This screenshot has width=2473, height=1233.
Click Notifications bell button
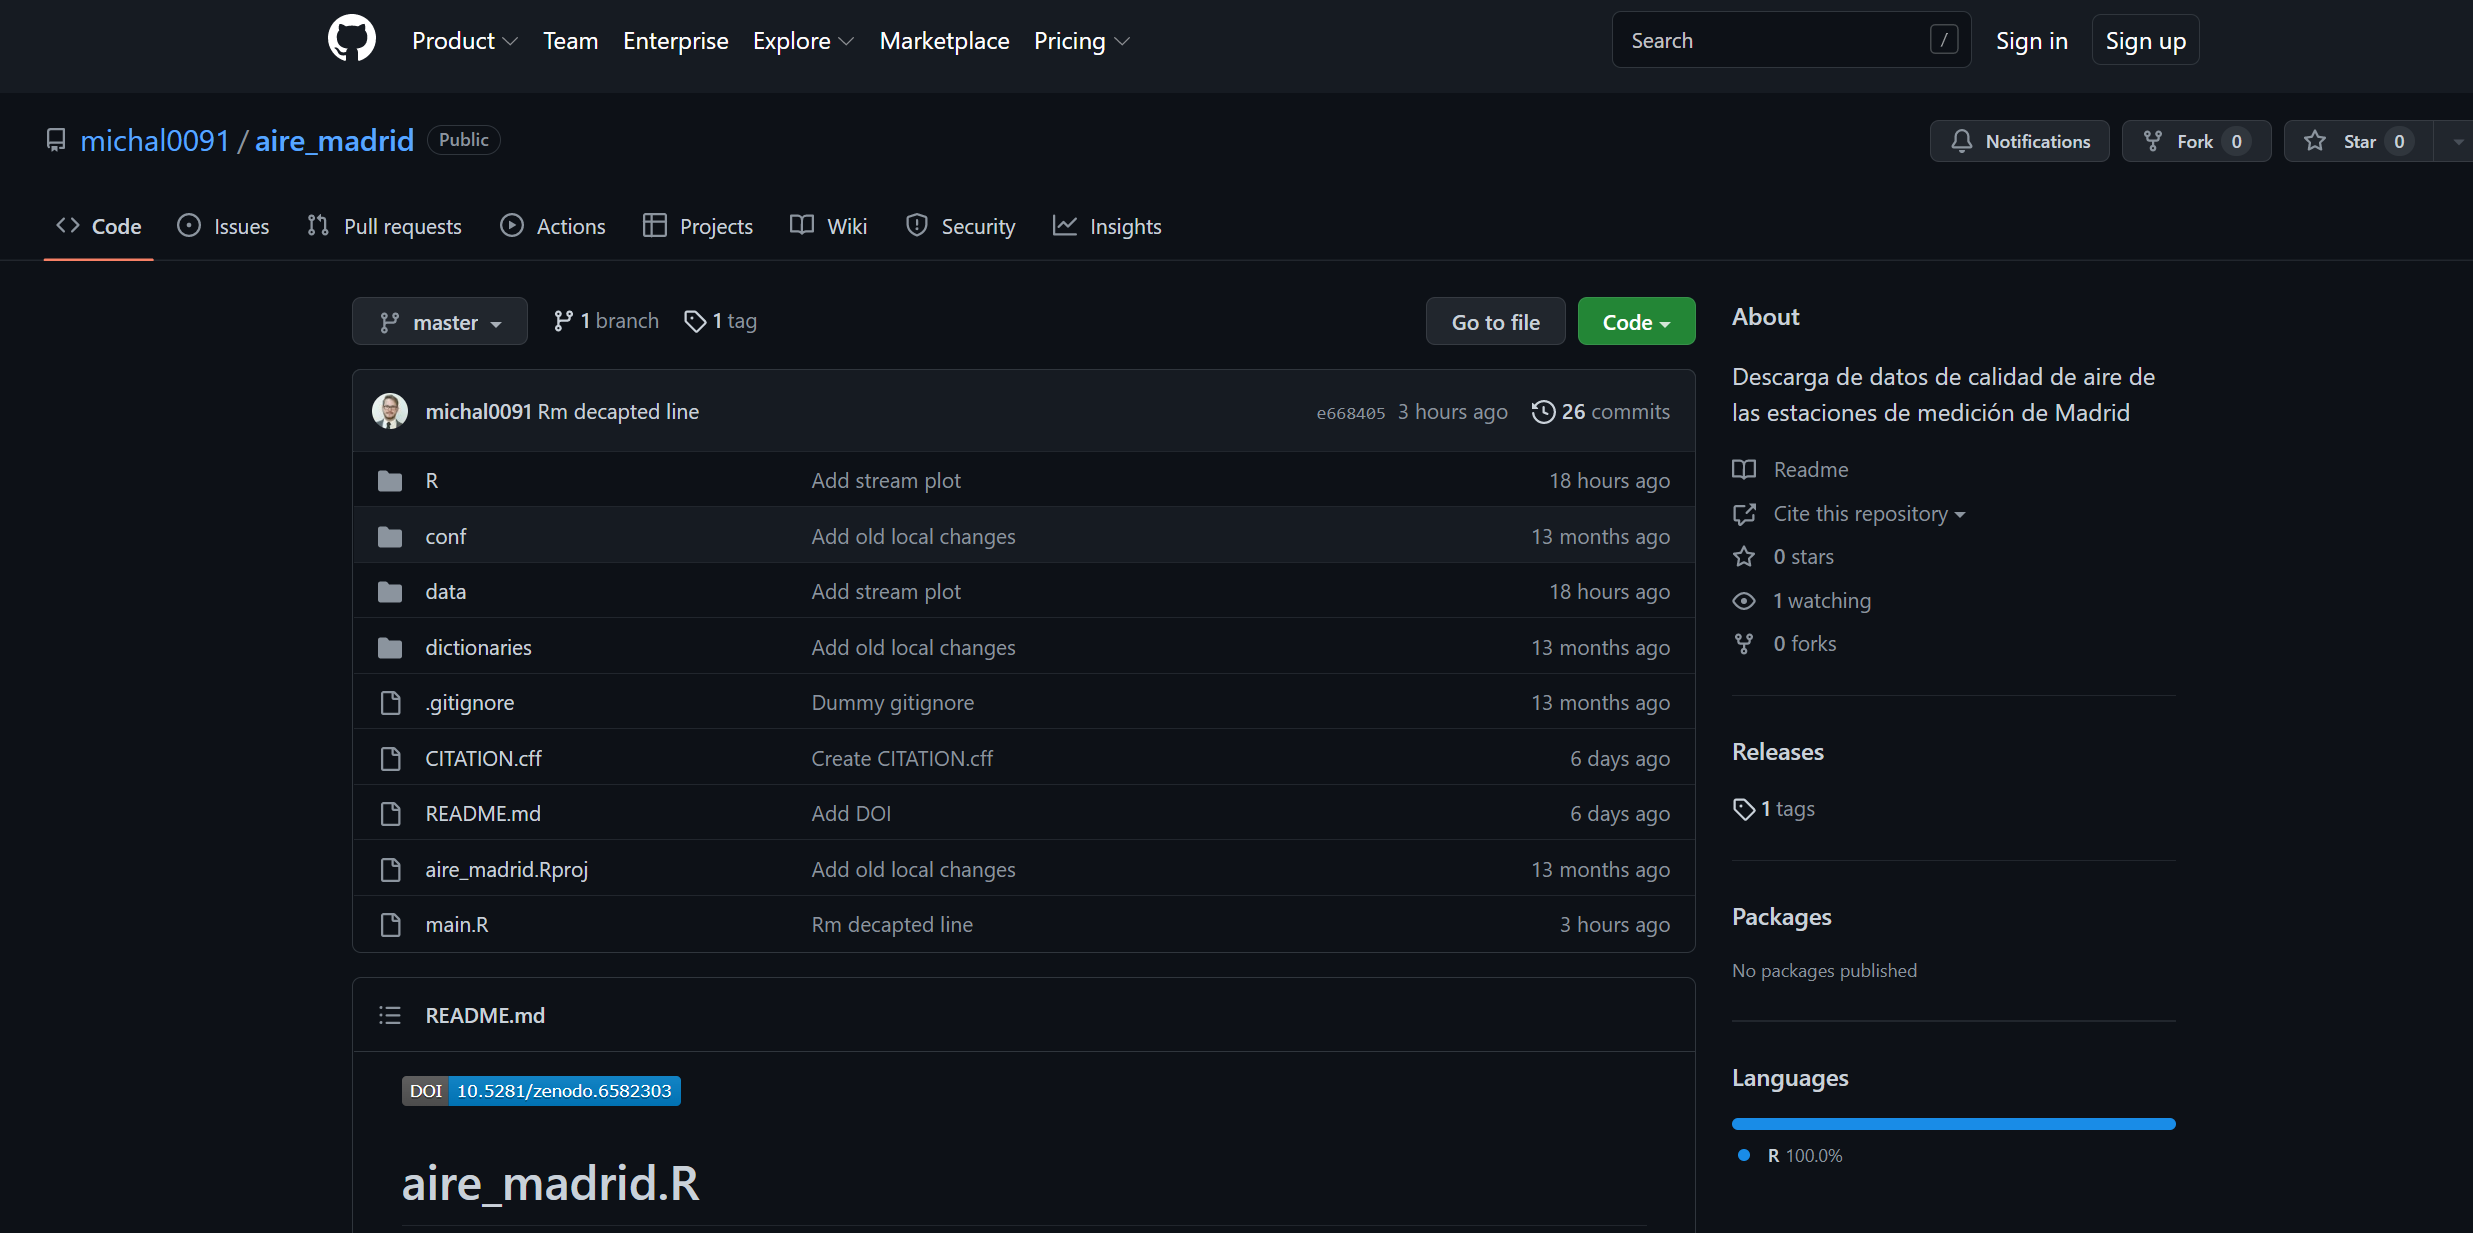pyautogui.click(x=2019, y=141)
